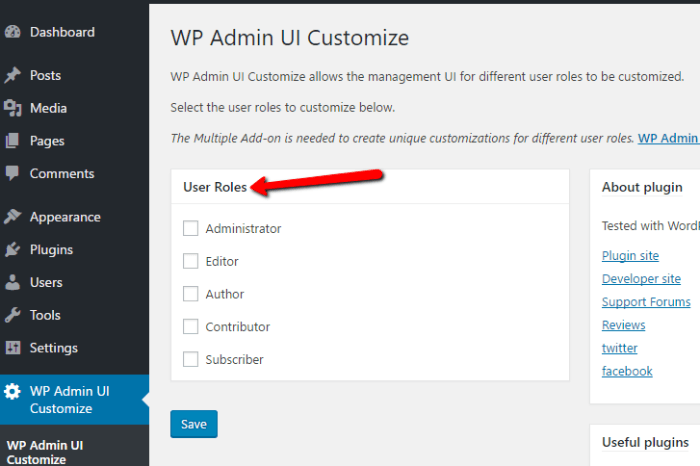This screenshot has width=700, height=466.
Task: Open the Appearance menu
Action: click(65, 217)
